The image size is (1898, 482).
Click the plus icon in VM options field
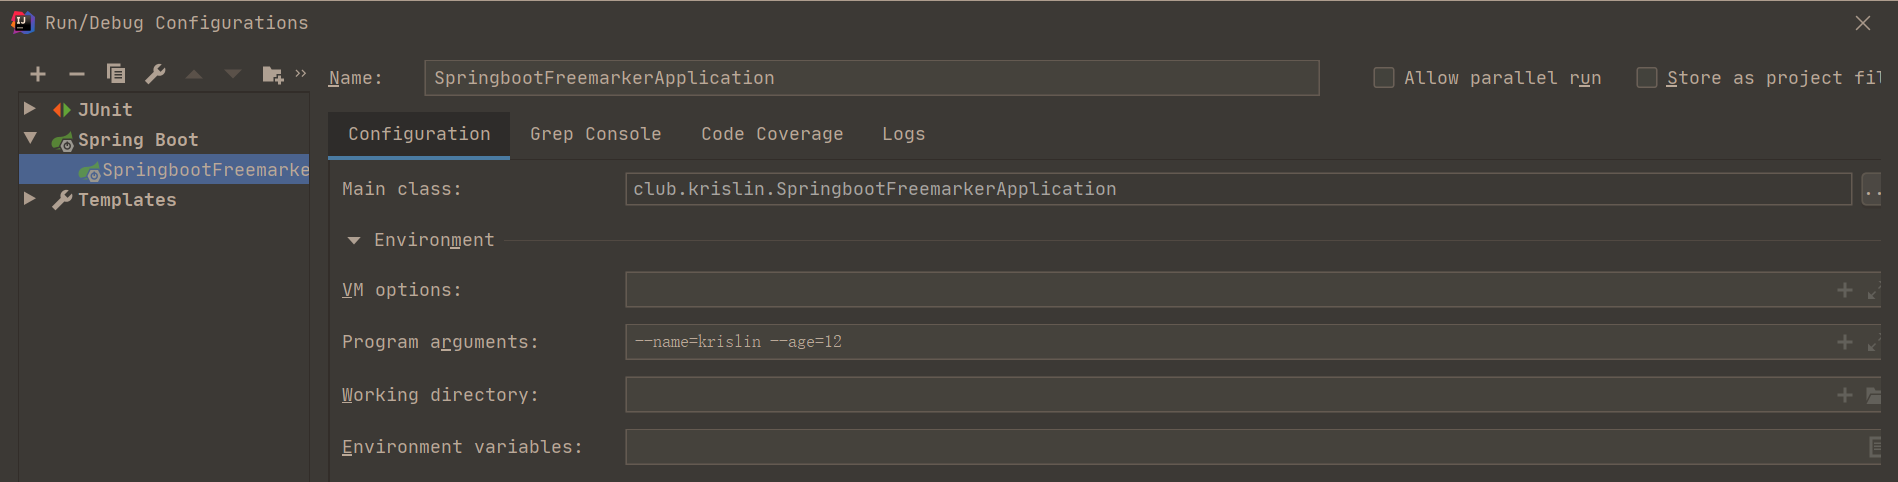(1845, 290)
